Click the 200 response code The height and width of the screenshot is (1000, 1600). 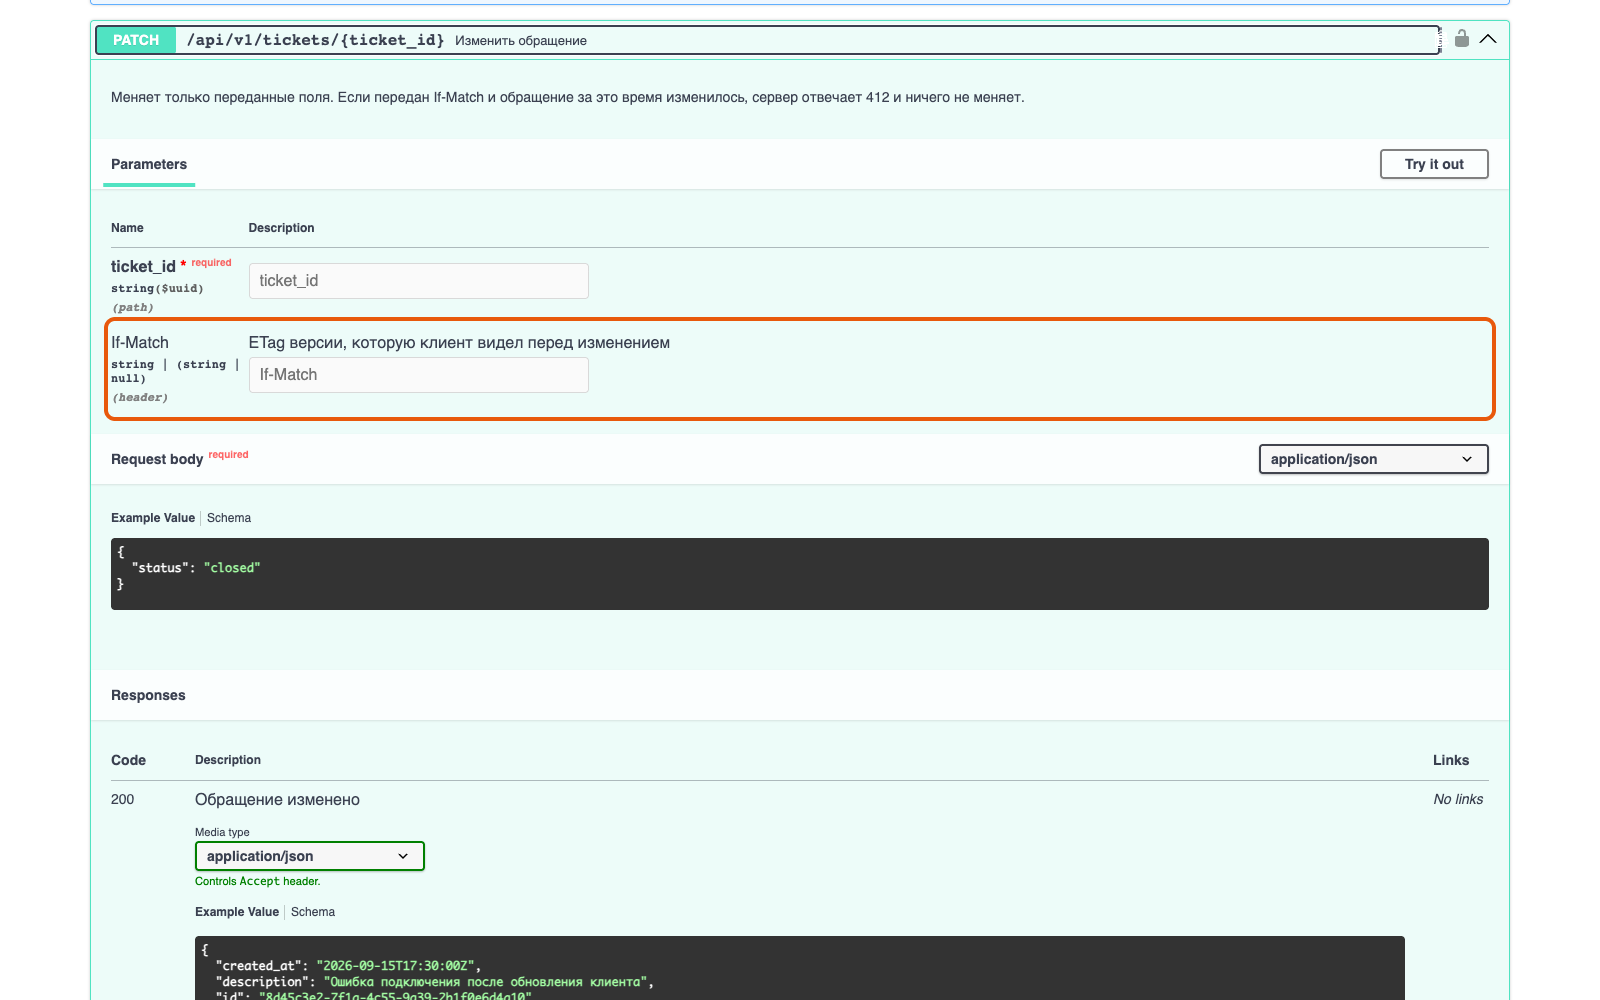tap(122, 800)
